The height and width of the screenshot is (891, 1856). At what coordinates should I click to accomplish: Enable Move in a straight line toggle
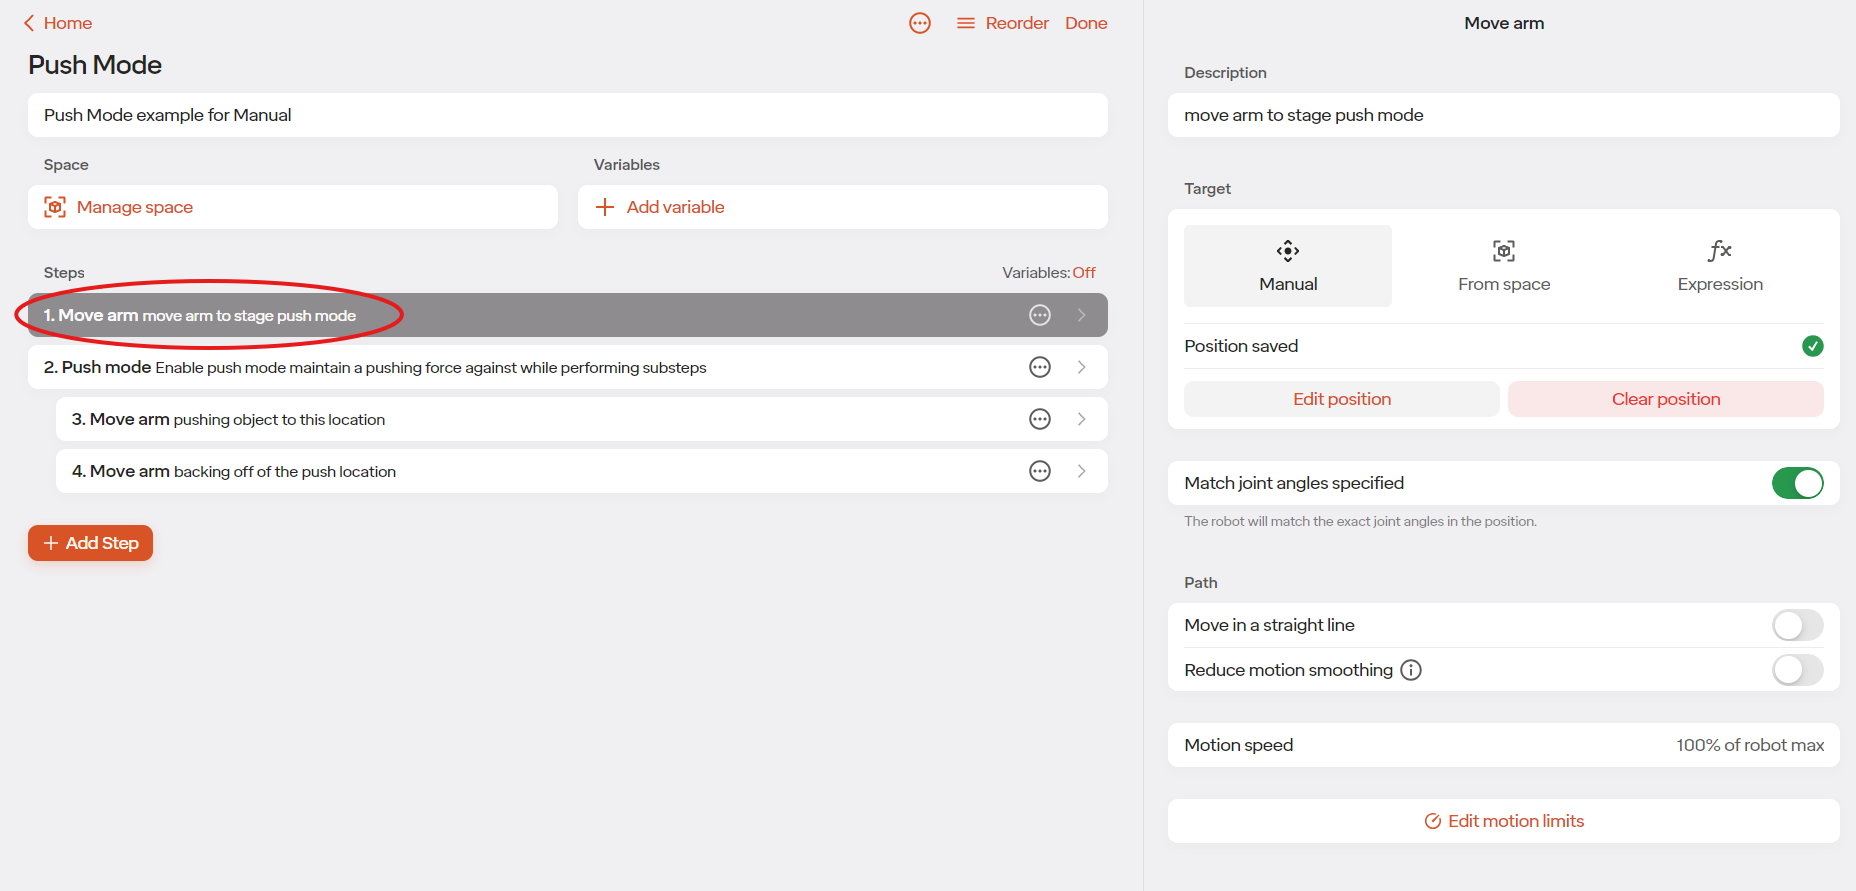pyautogui.click(x=1798, y=625)
